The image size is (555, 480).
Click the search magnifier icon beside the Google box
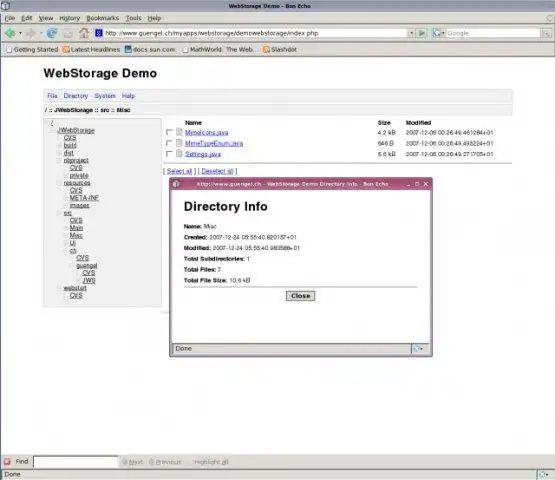pyautogui.click(x=547, y=34)
